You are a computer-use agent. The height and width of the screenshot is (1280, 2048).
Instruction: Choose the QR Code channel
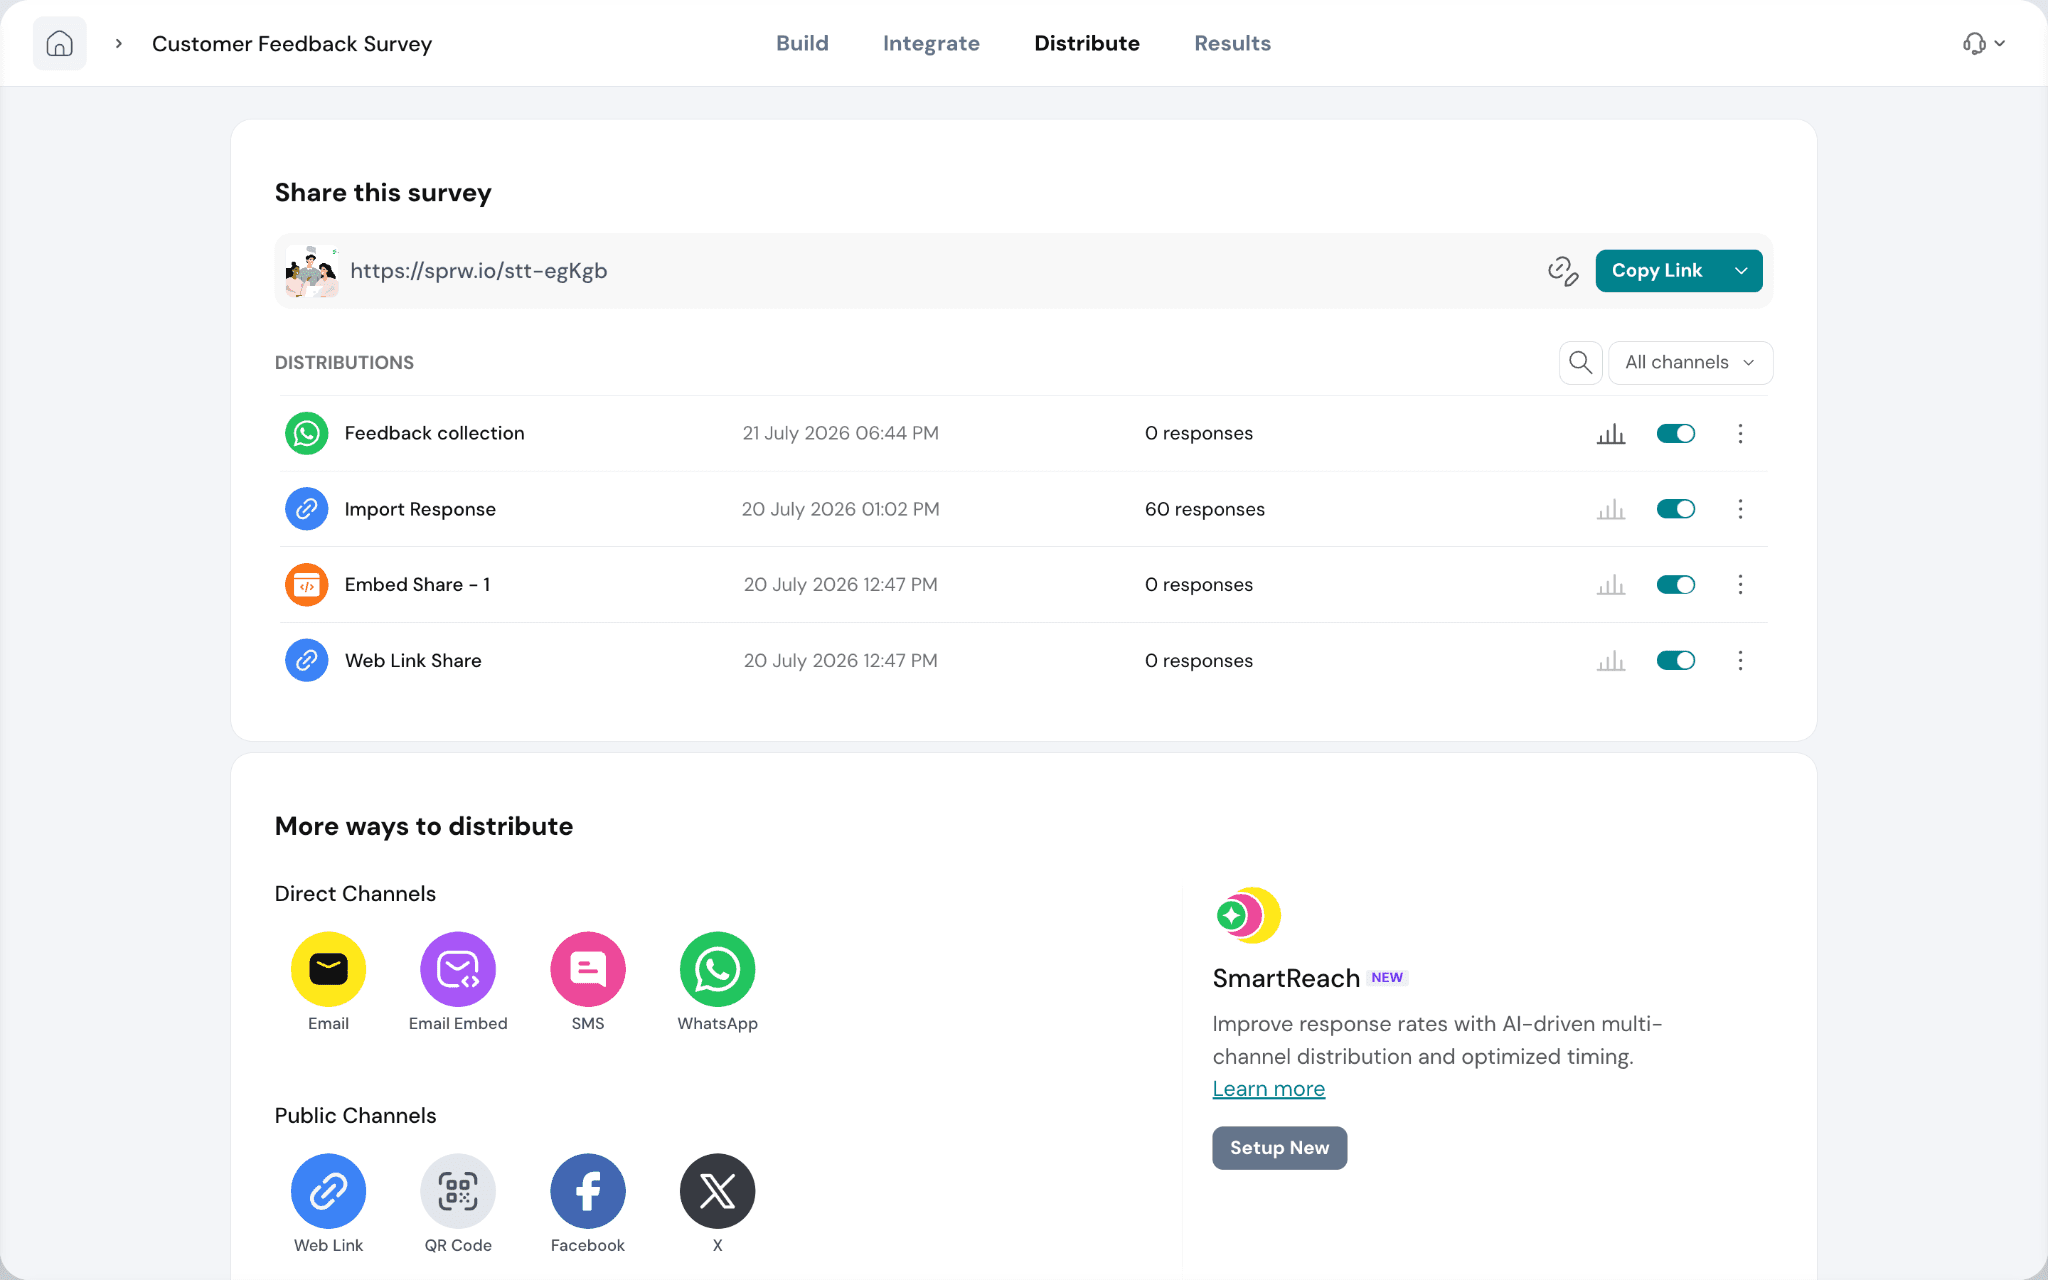click(458, 1191)
